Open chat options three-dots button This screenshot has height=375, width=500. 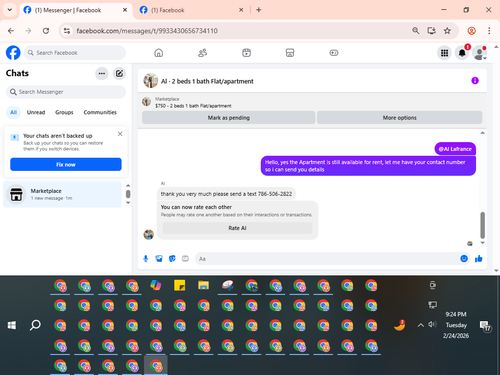click(102, 73)
